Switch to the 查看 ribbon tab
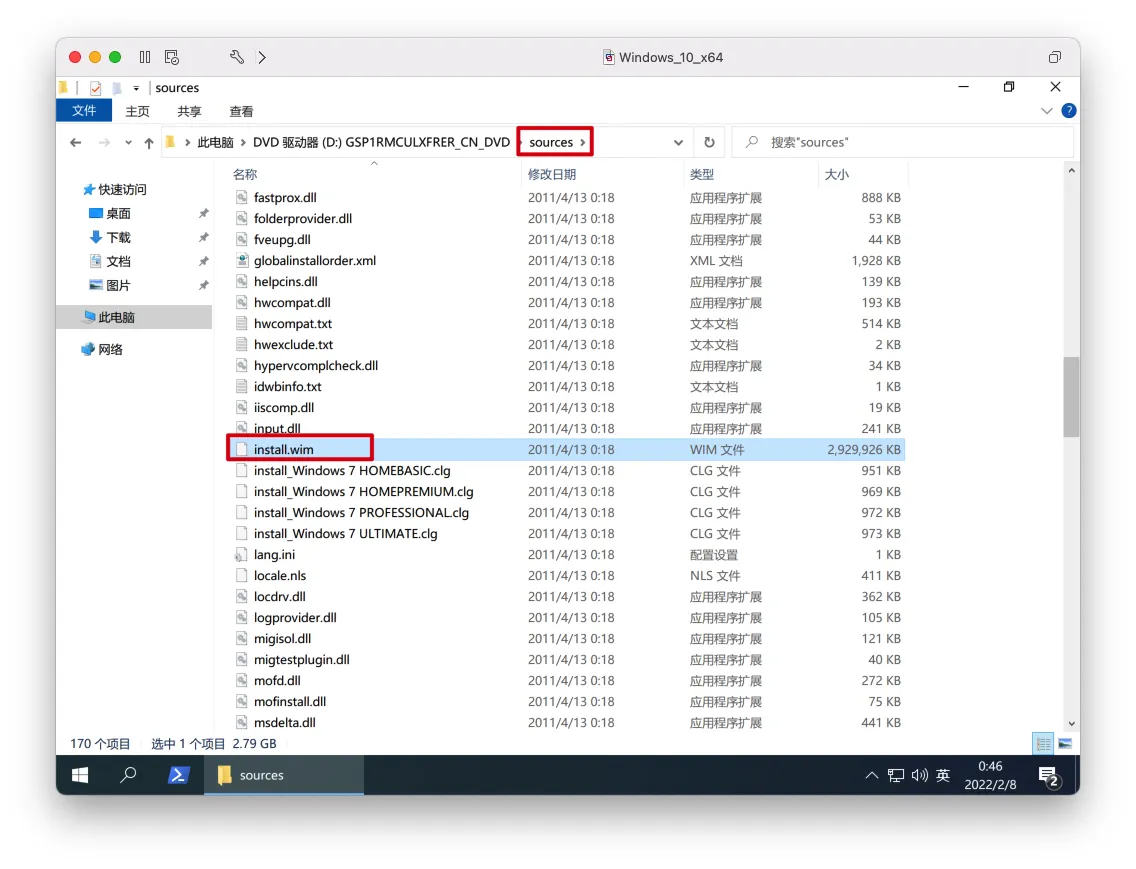The image size is (1136, 869). pyautogui.click(x=241, y=112)
